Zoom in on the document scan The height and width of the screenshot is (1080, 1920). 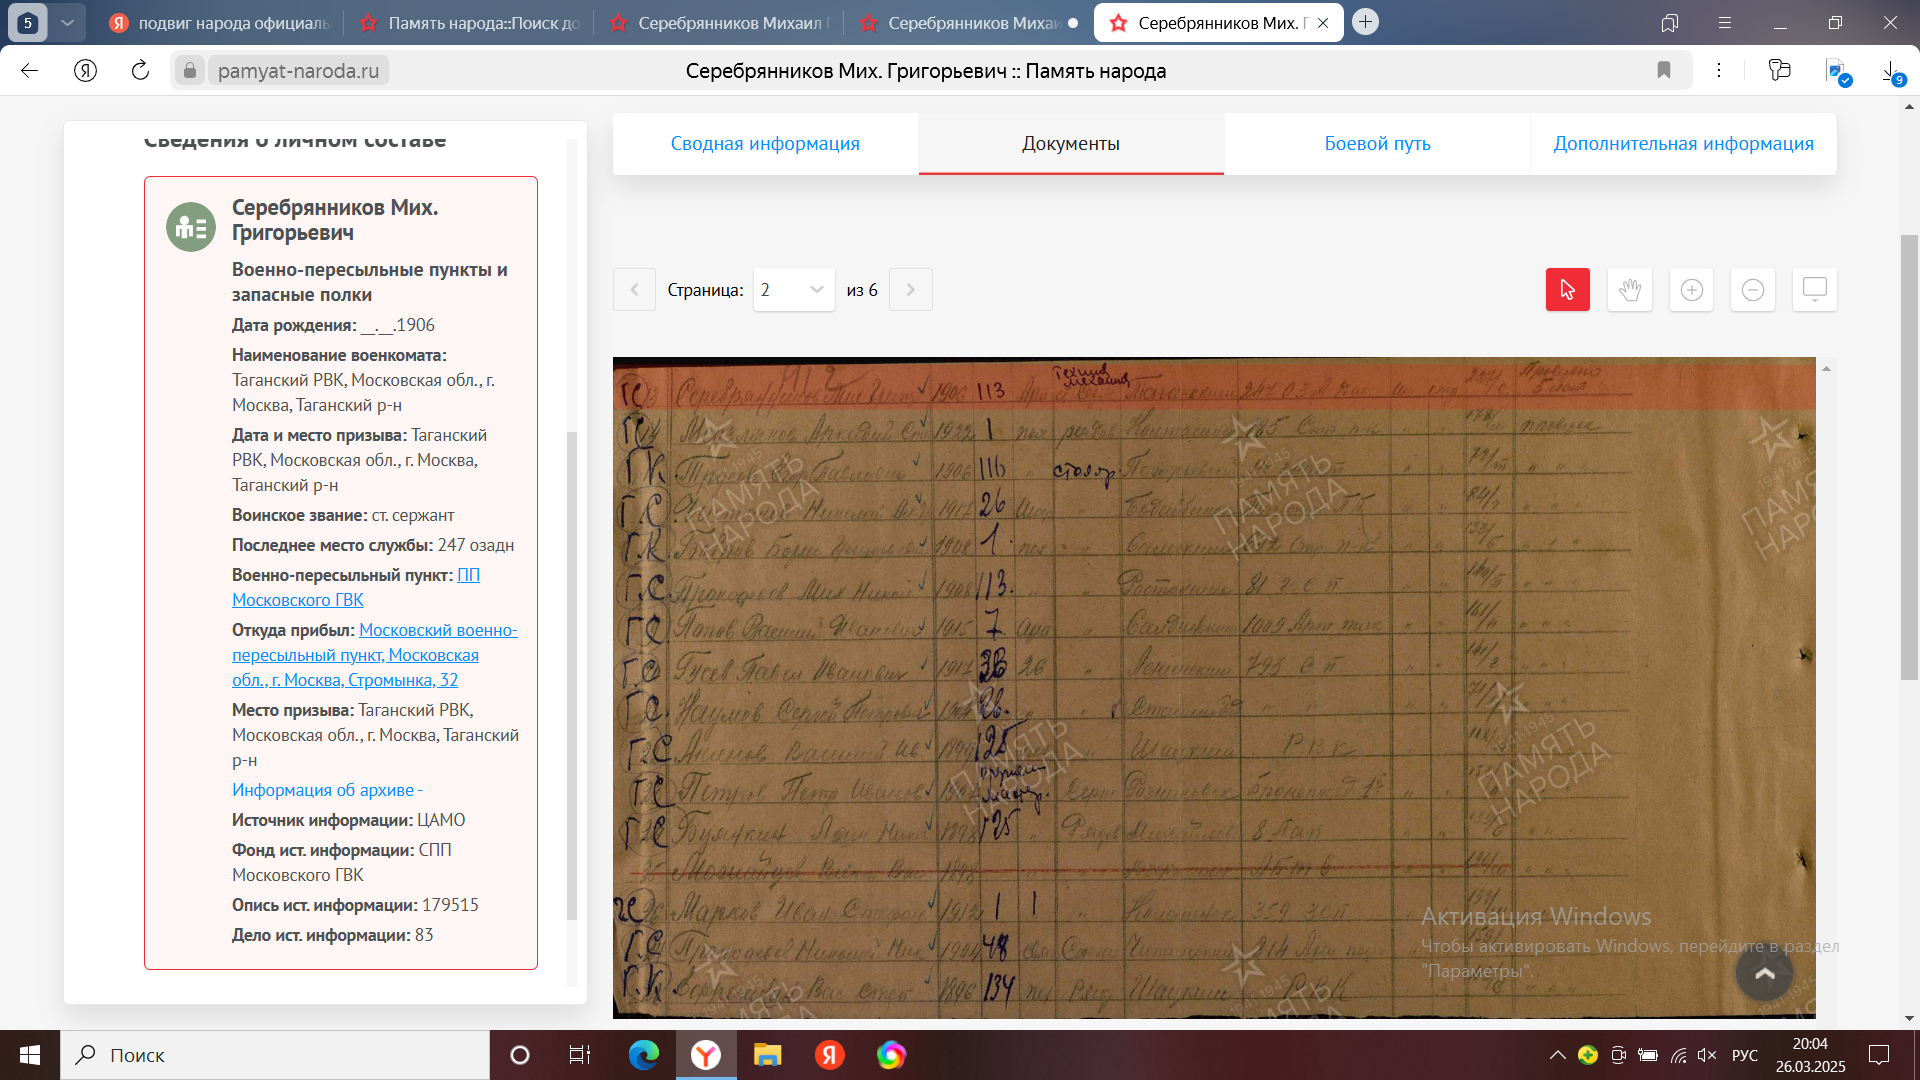pyautogui.click(x=1691, y=290)
